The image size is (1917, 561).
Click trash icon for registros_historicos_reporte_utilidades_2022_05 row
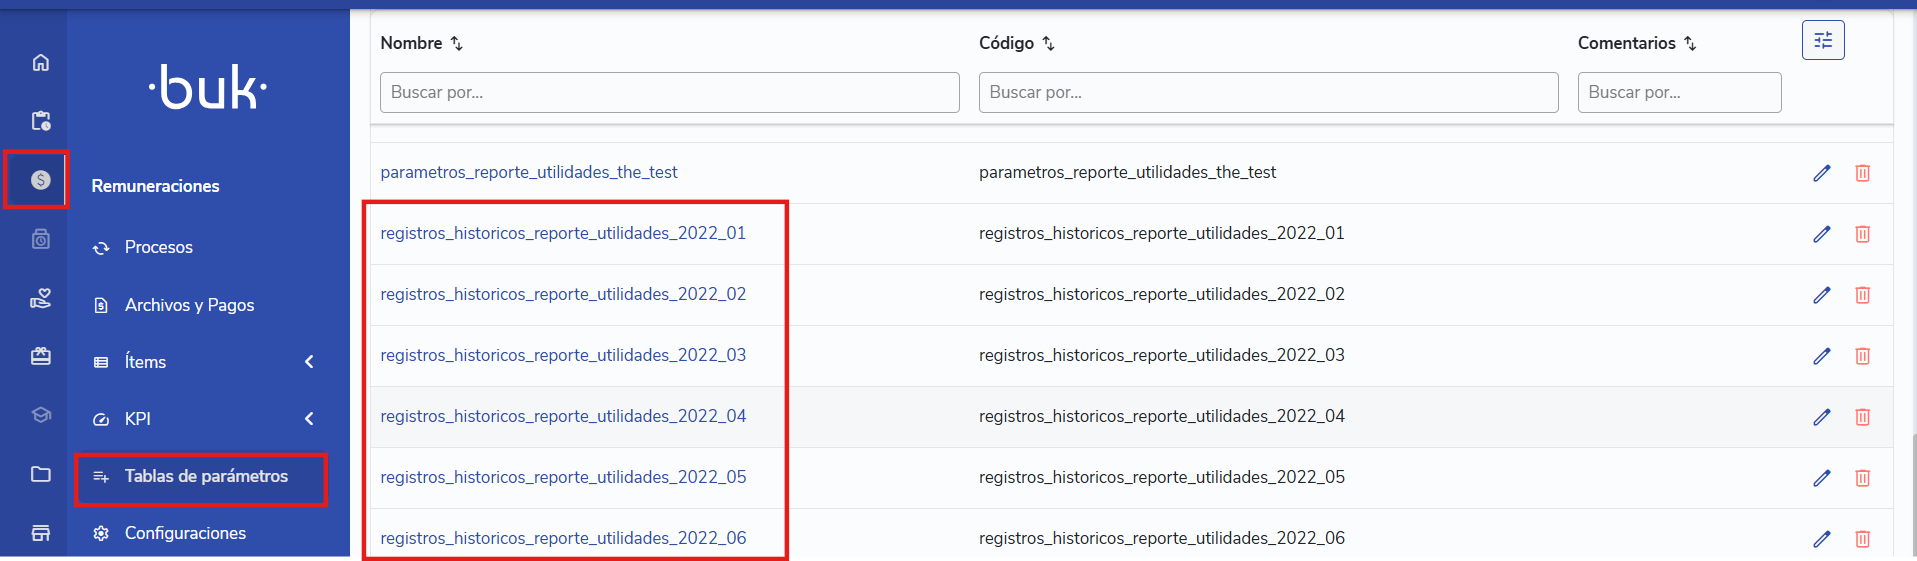[1862, 478]
